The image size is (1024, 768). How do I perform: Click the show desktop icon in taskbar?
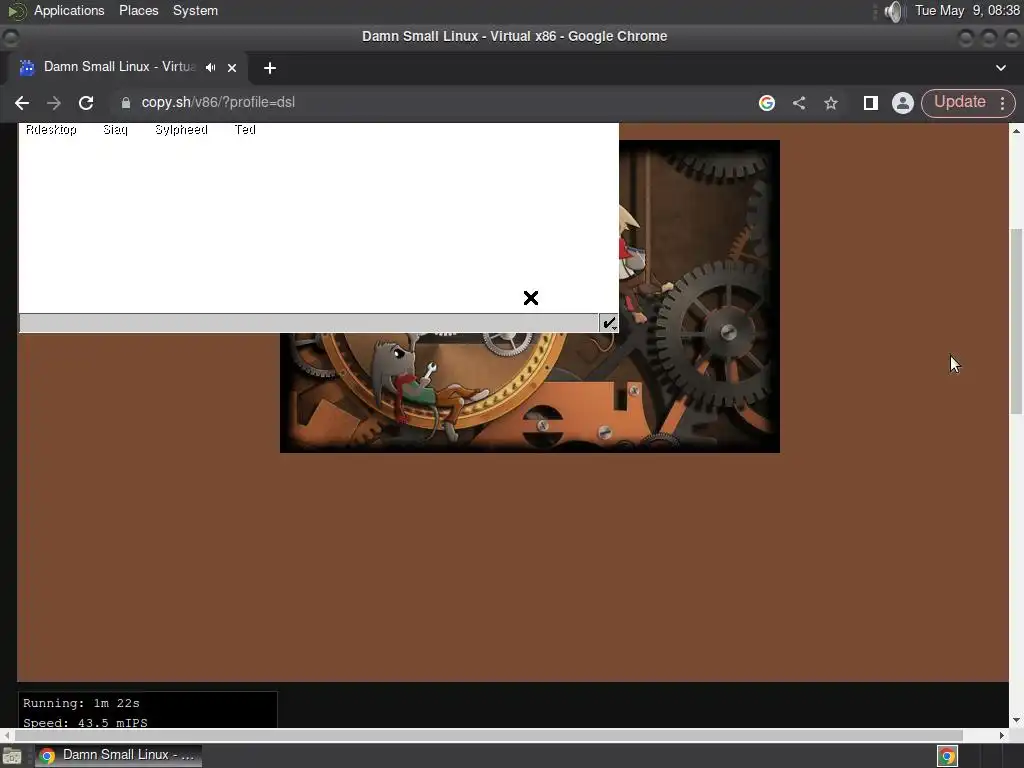pos(11,756)
